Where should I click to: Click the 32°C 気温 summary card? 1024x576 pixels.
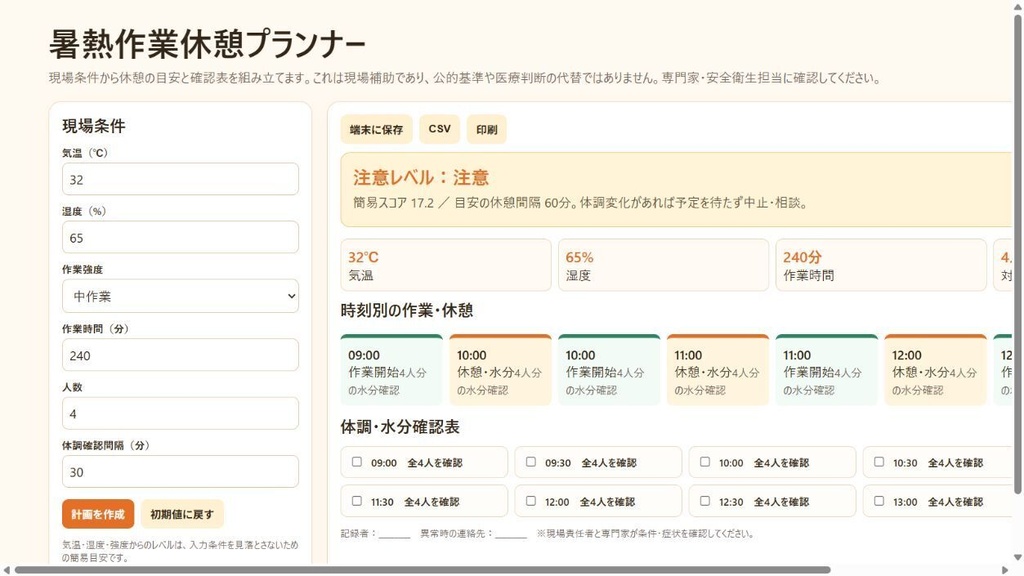[x=446, y=265]
